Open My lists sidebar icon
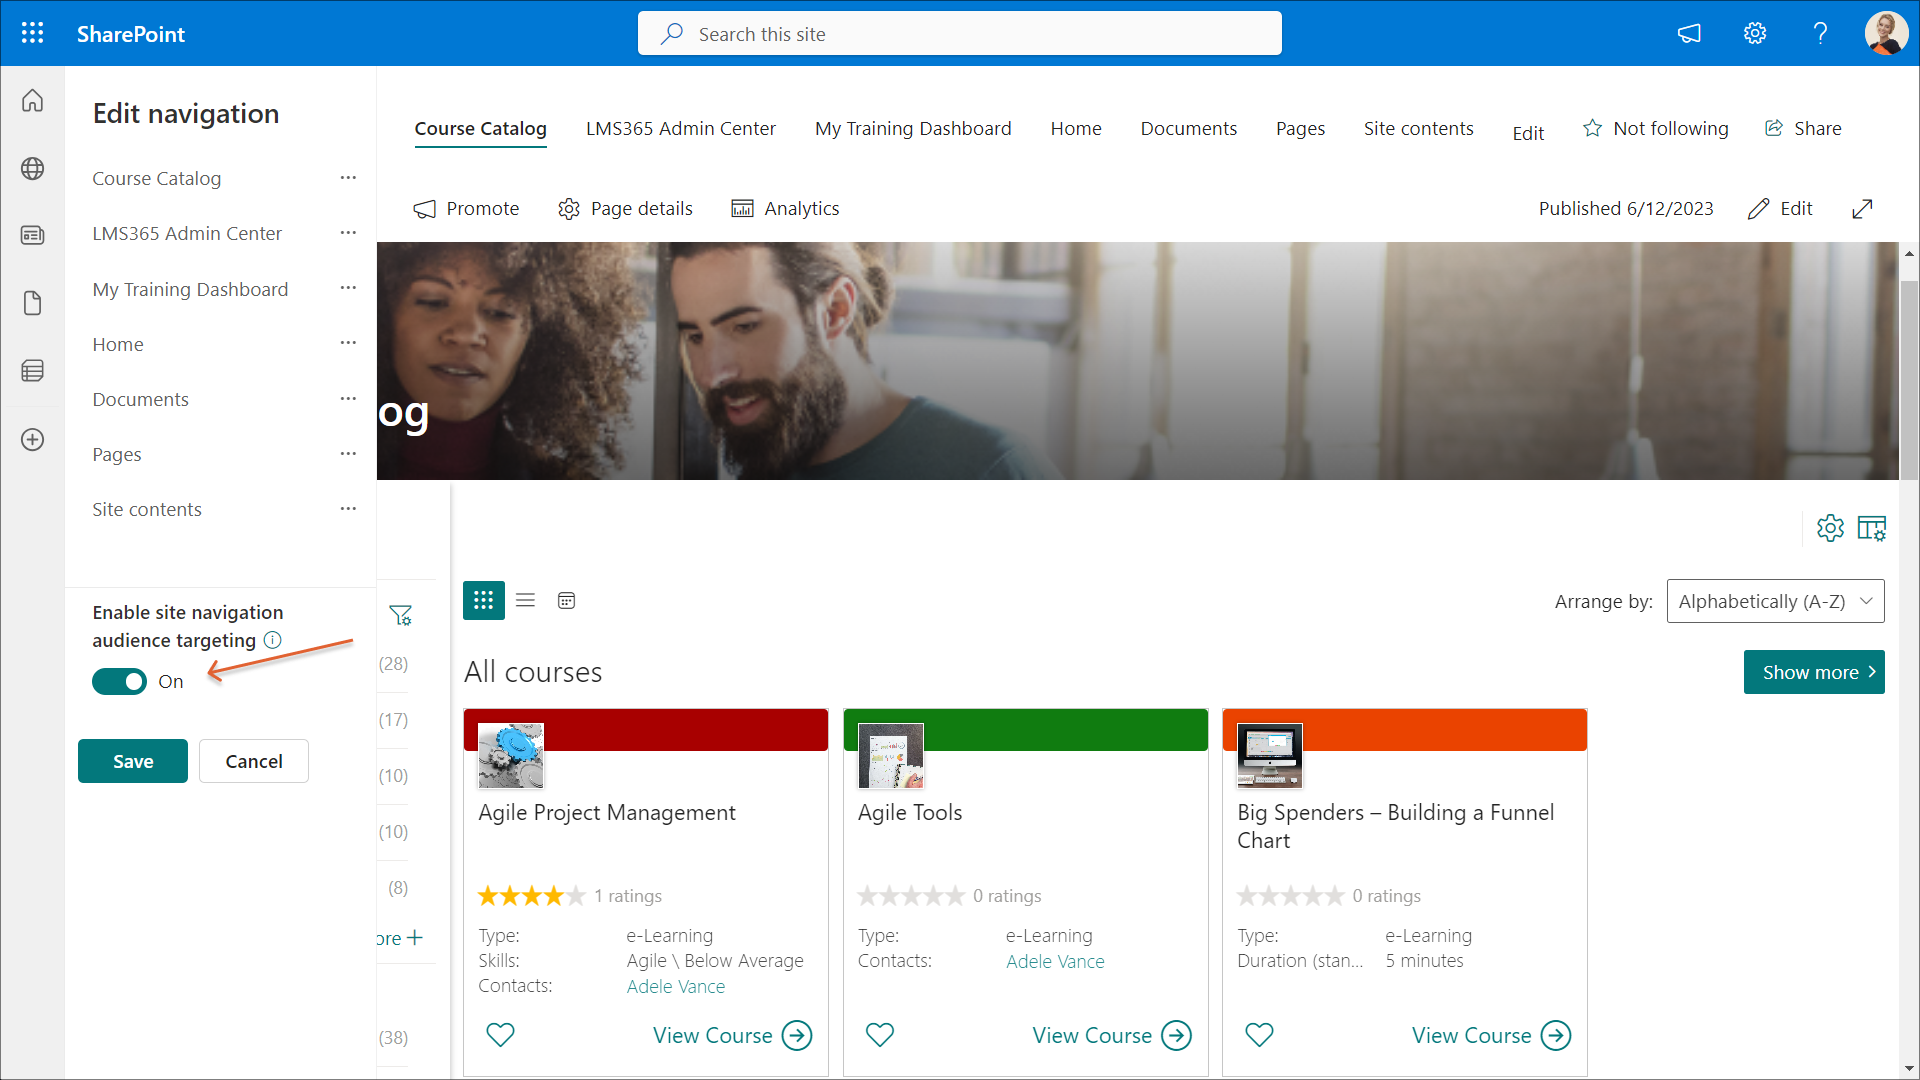 point(32,371)
